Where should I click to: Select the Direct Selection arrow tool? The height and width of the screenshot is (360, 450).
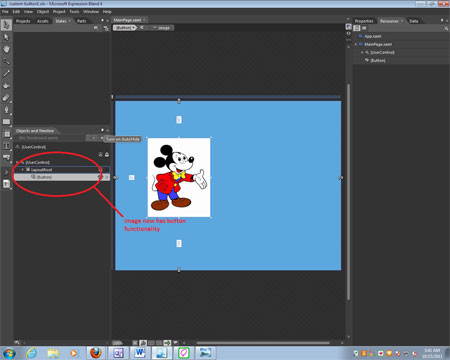[x=6, y=37]
